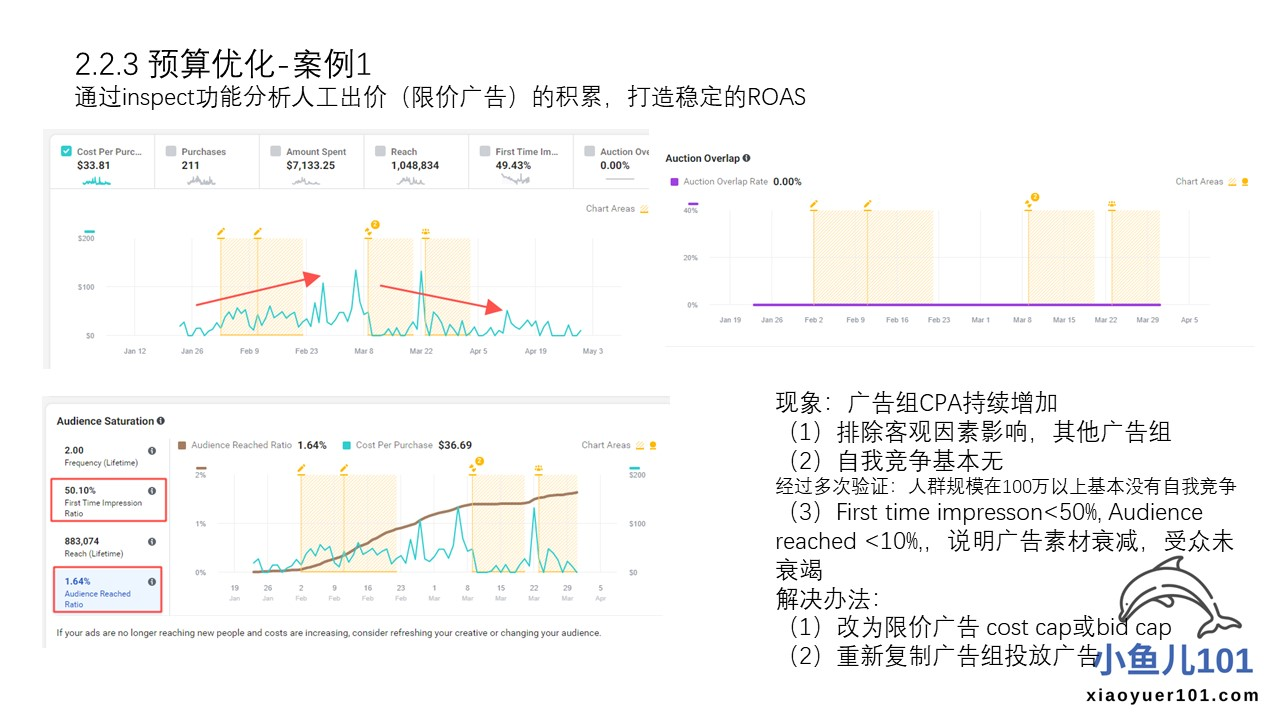Click the purple Auction Overlap Rate swatch
1280x720 pixels.
point(674,182)
